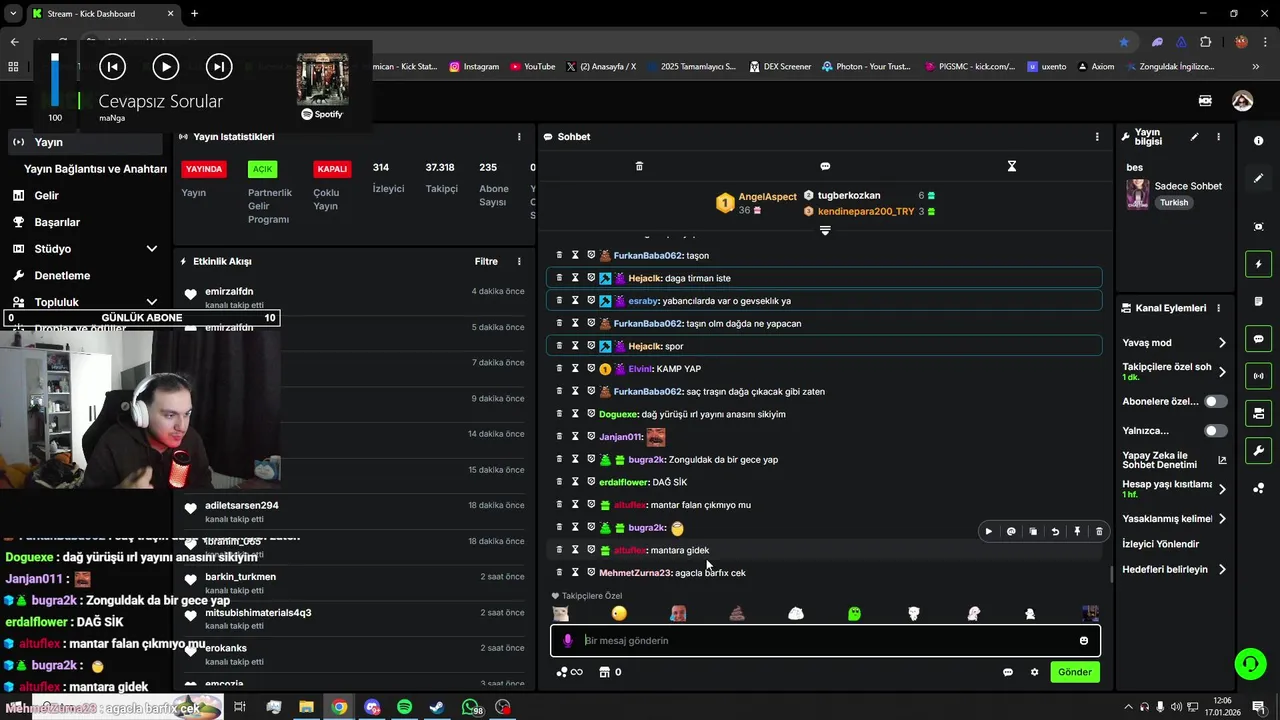Expand Yavaş mod options
This screenshot has height=720, width=1280.
(x=1222, y=343)
